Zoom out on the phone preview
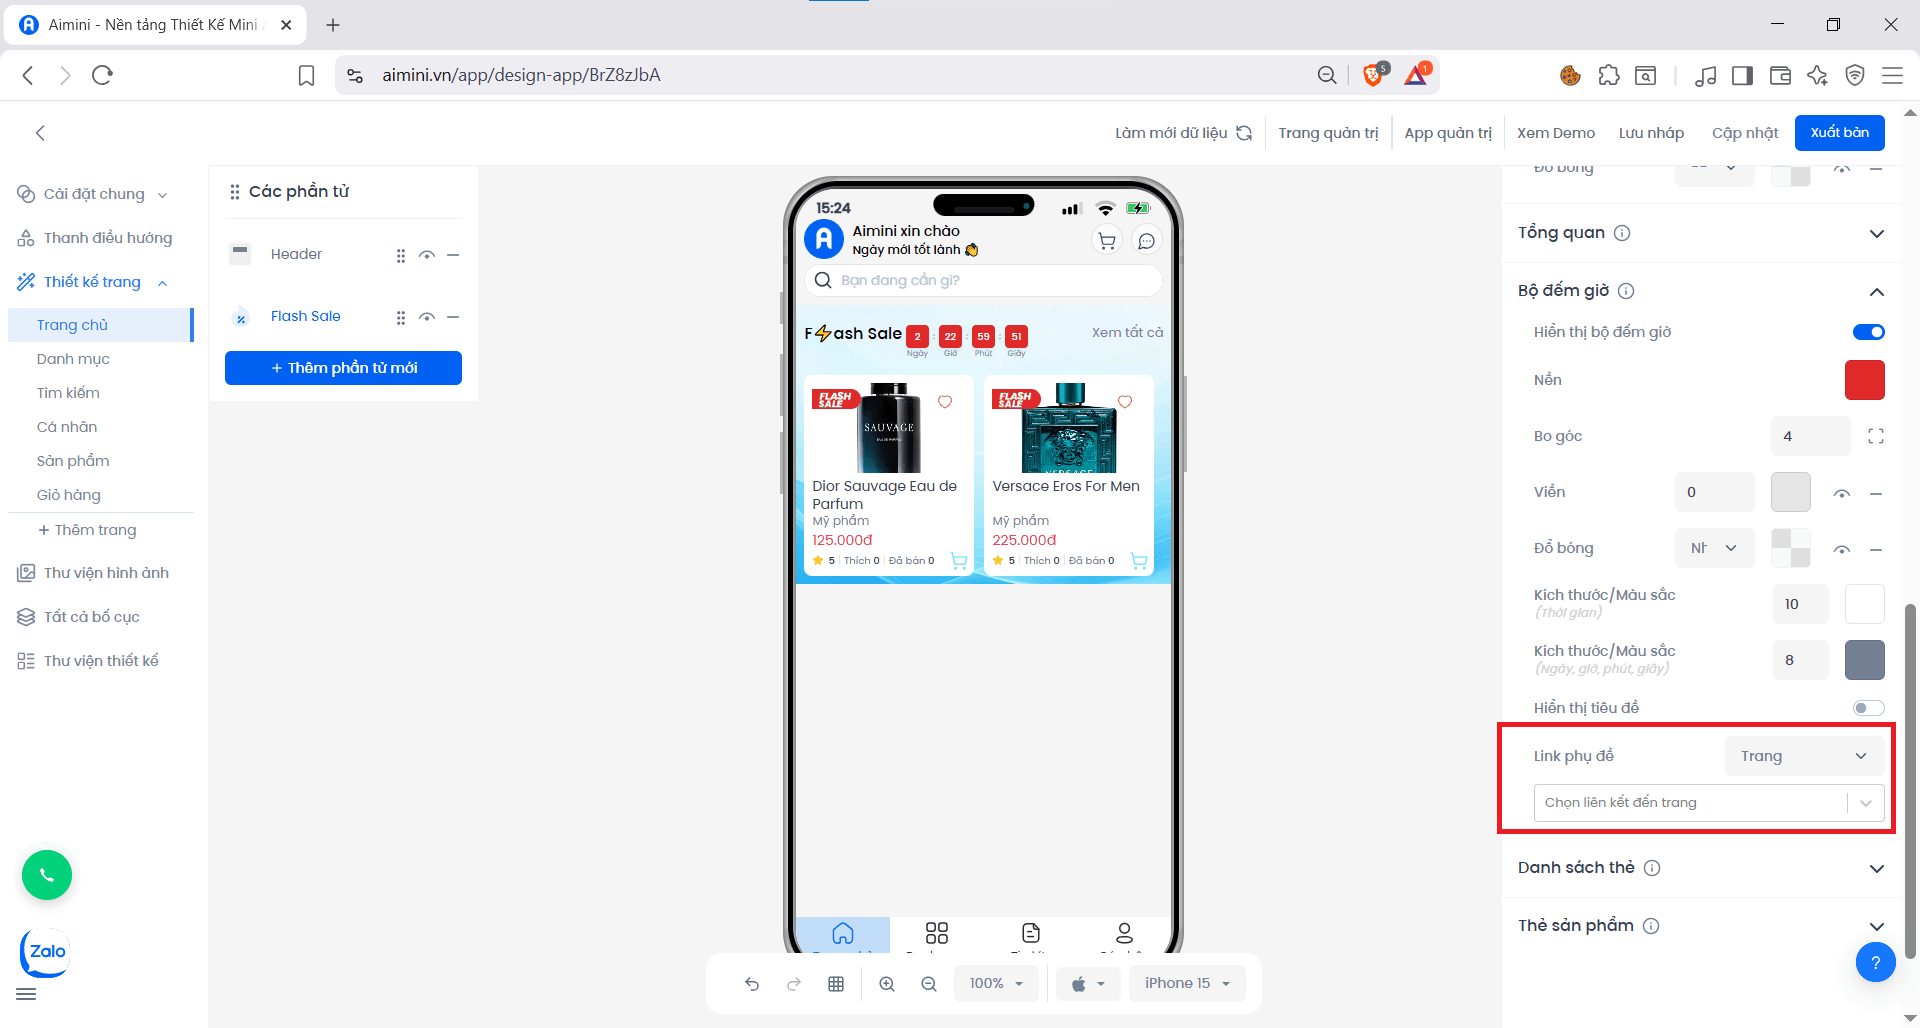The height and width of the screenshot is (1028, 1920). (x=929, y=984)
